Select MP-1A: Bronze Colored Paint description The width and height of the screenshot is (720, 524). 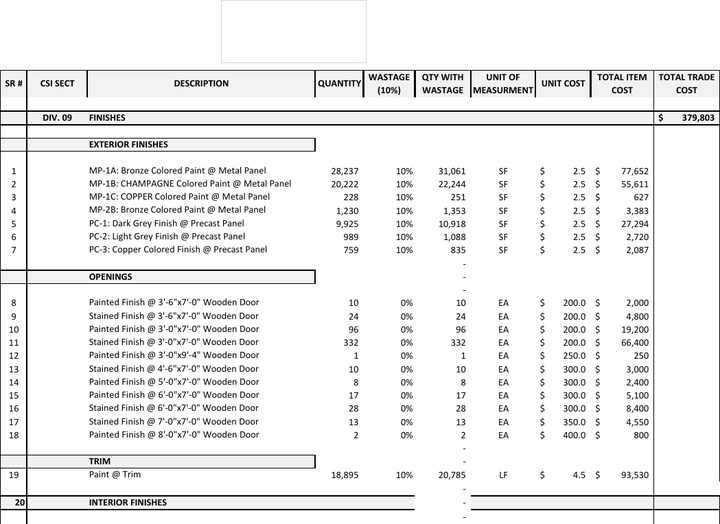[177, 170]
